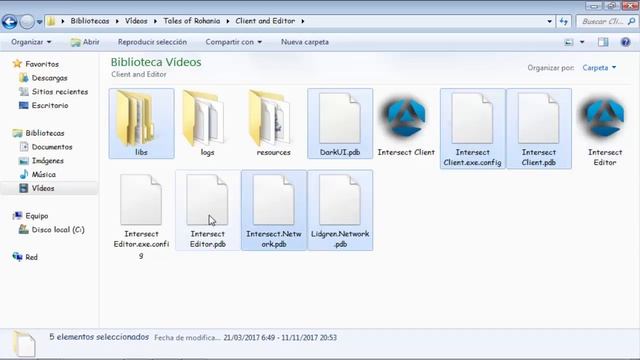
Task: Click Reproducir selección
Action: (152, 42)
